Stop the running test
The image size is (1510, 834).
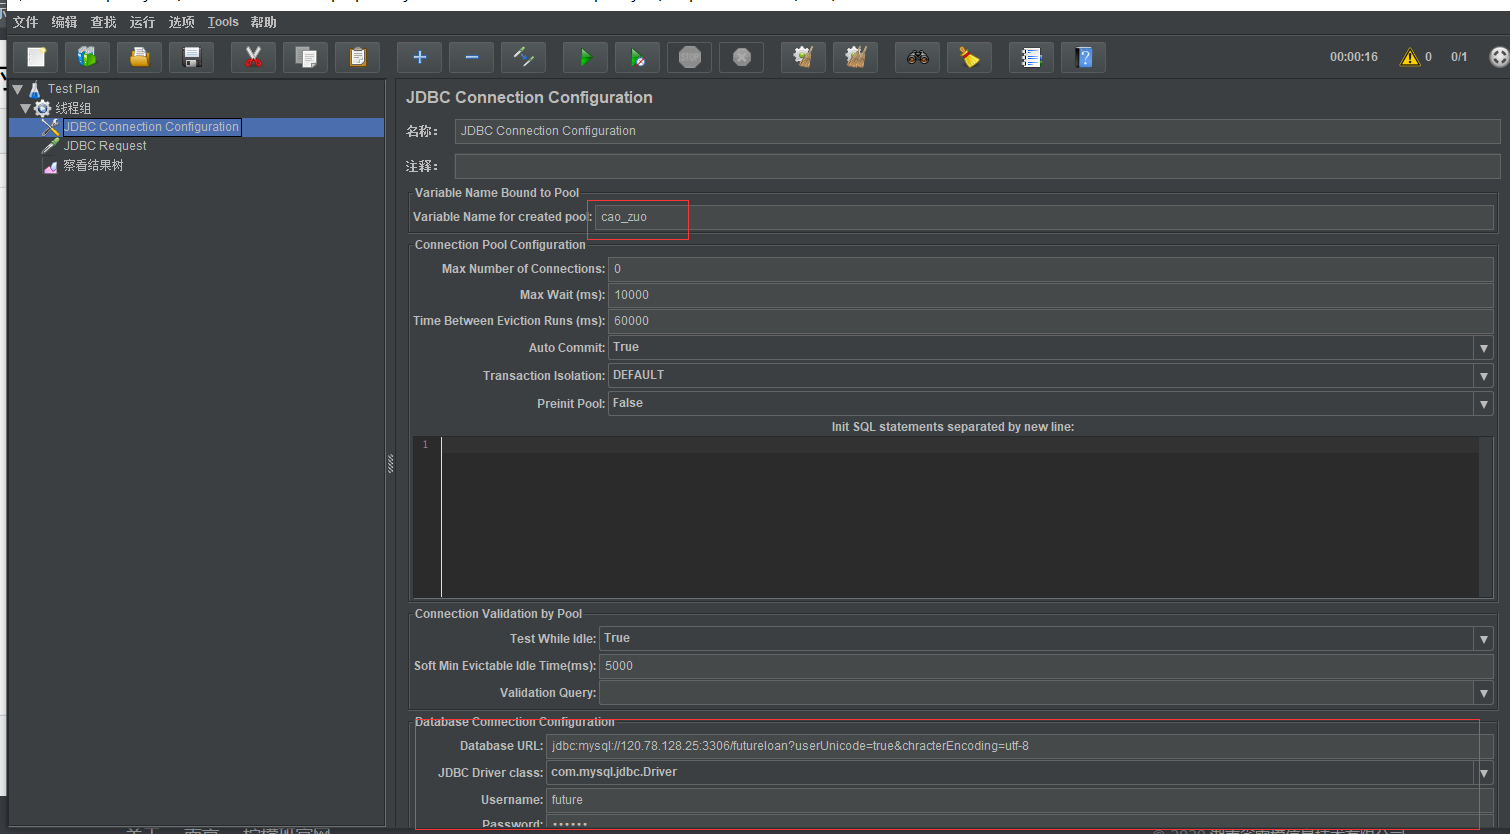coord(690,57)
